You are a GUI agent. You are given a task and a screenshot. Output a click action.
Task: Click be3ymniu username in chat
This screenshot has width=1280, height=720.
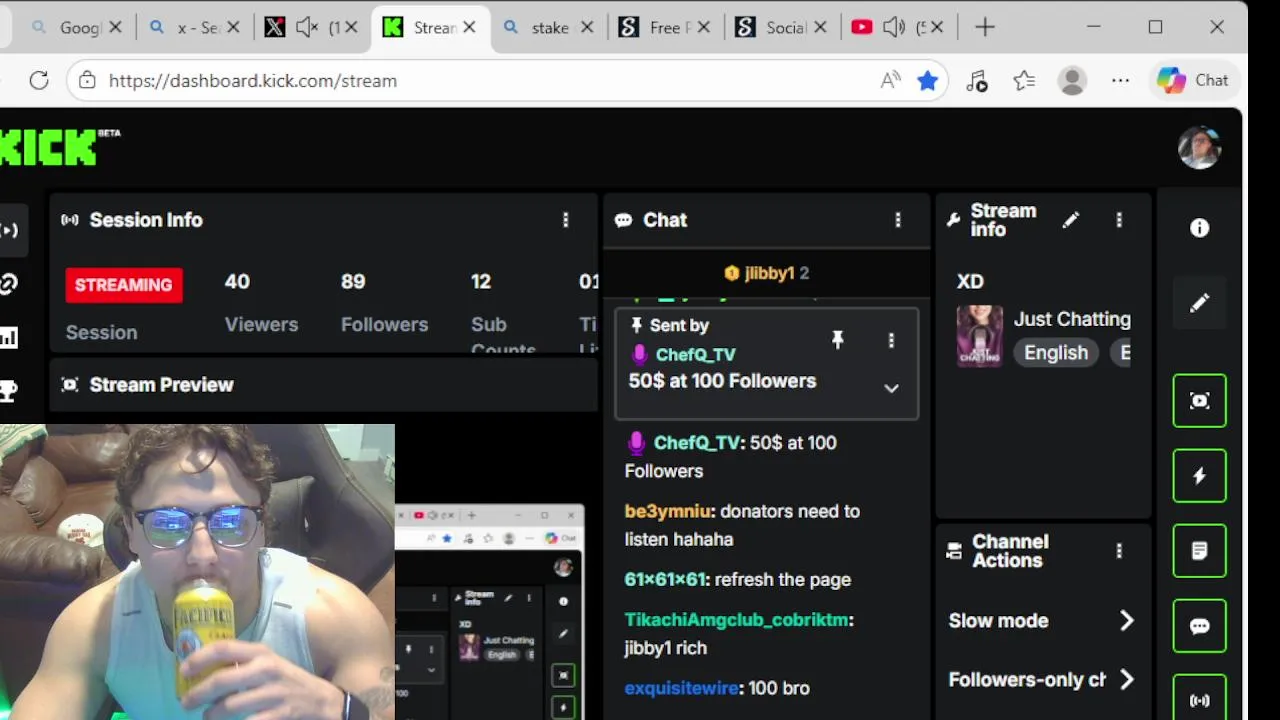pyautogui.click(x=668, y=511)
